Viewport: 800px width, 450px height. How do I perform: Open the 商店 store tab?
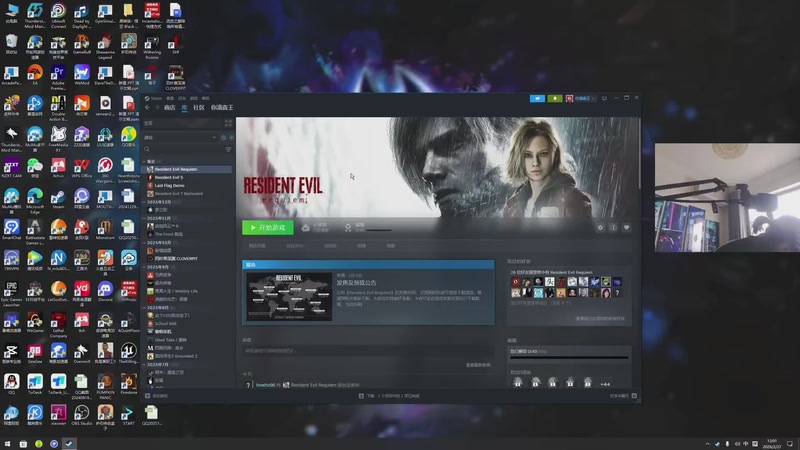point(169,108)
